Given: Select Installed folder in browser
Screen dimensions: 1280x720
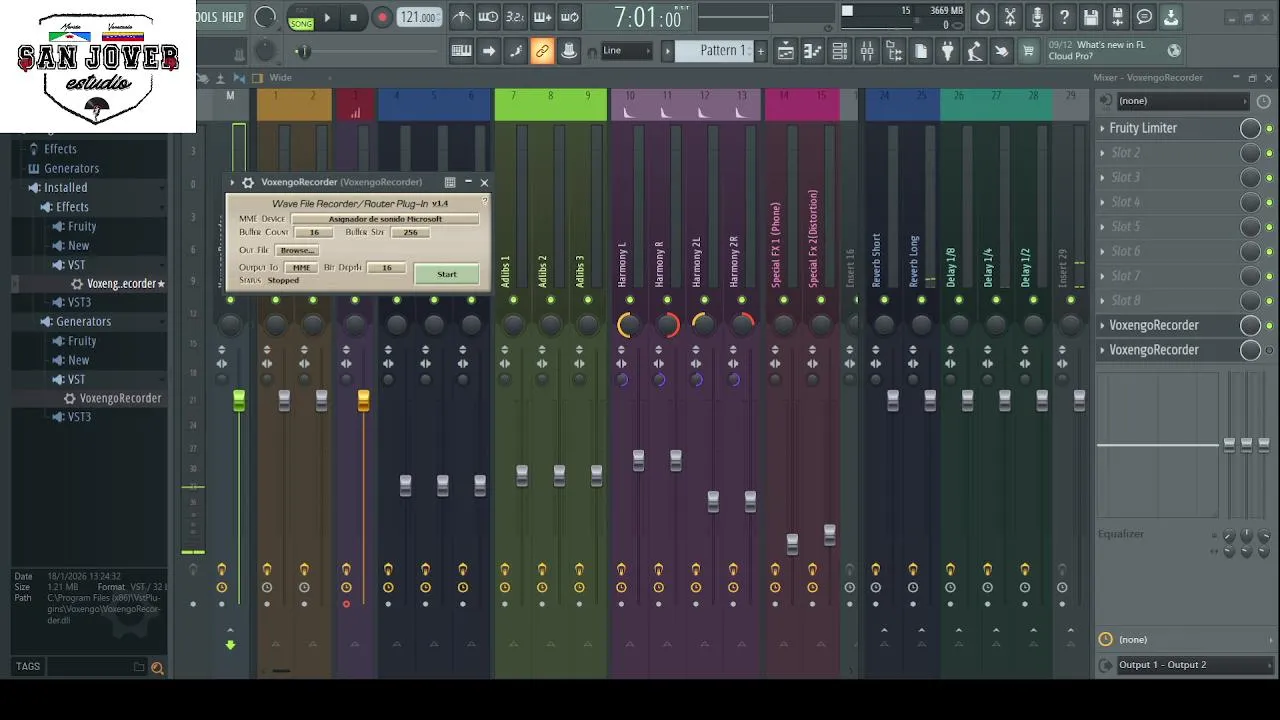Looking at the screenshot, I should coord(65,187).
